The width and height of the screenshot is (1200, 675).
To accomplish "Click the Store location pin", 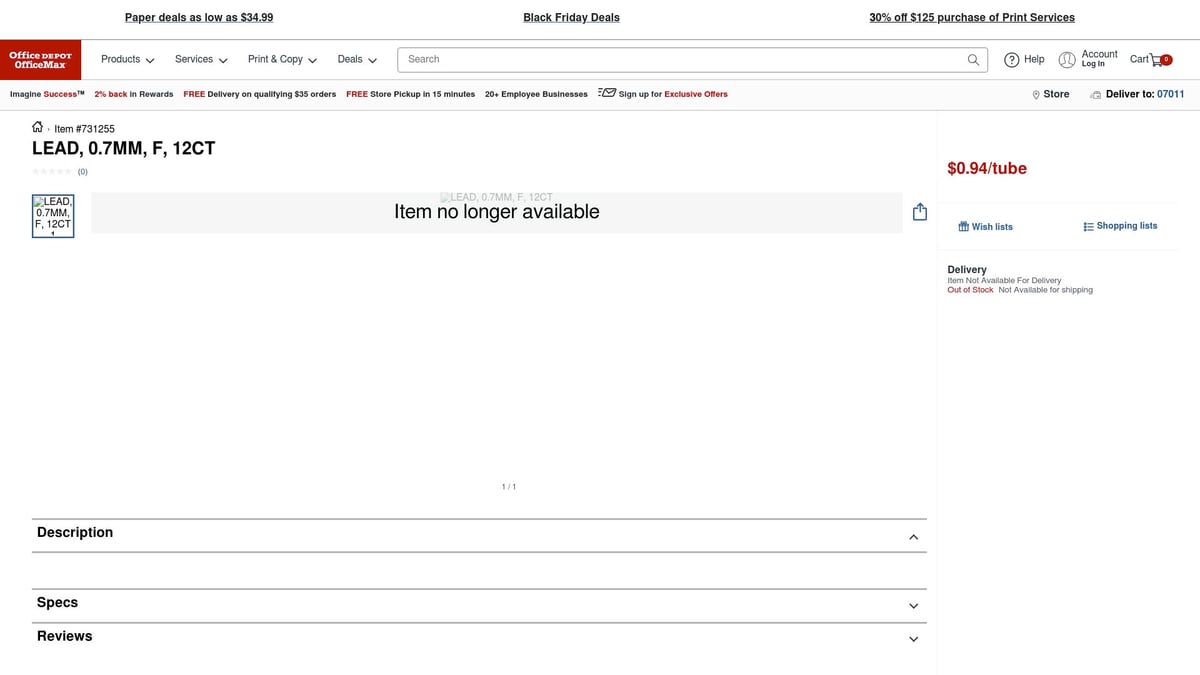I will click(x=1036, y=95).
